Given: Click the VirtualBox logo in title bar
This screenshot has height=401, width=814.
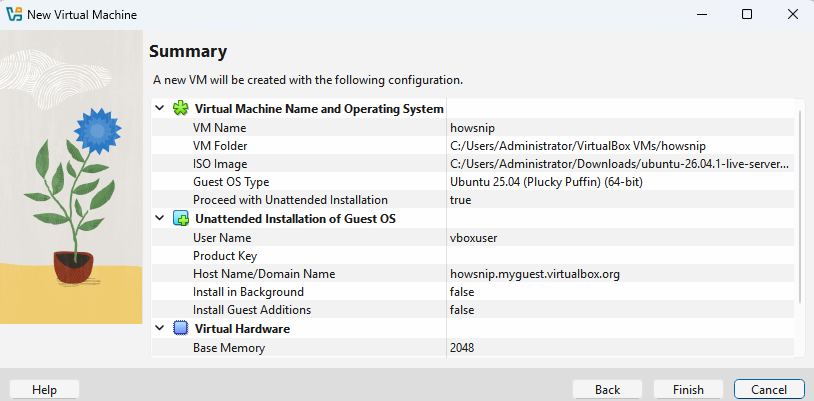Looking at the screenshot, I should coord(13,14).
